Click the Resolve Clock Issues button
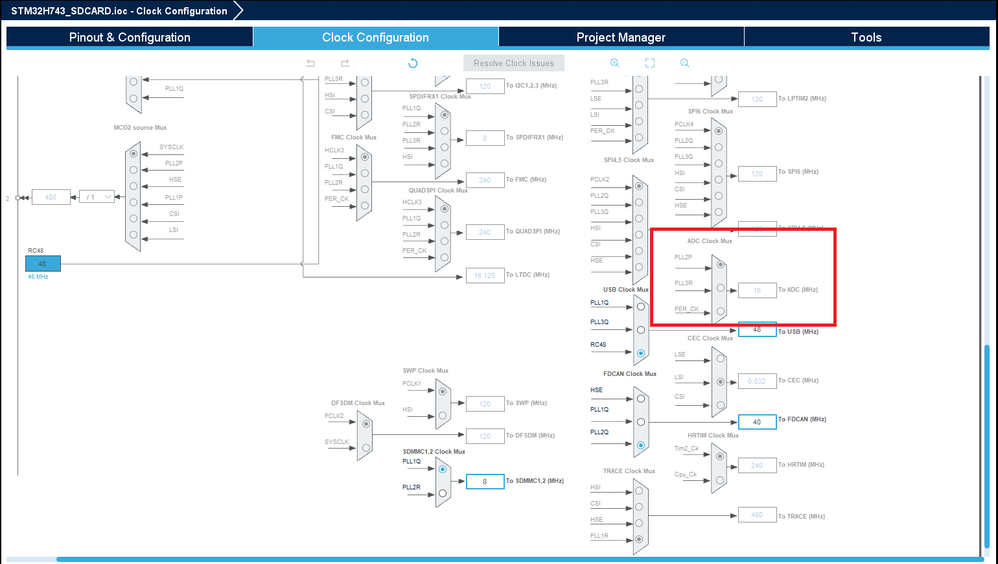Image resolution: width=998 pixels, height=564 pixels. pos(514,63)
